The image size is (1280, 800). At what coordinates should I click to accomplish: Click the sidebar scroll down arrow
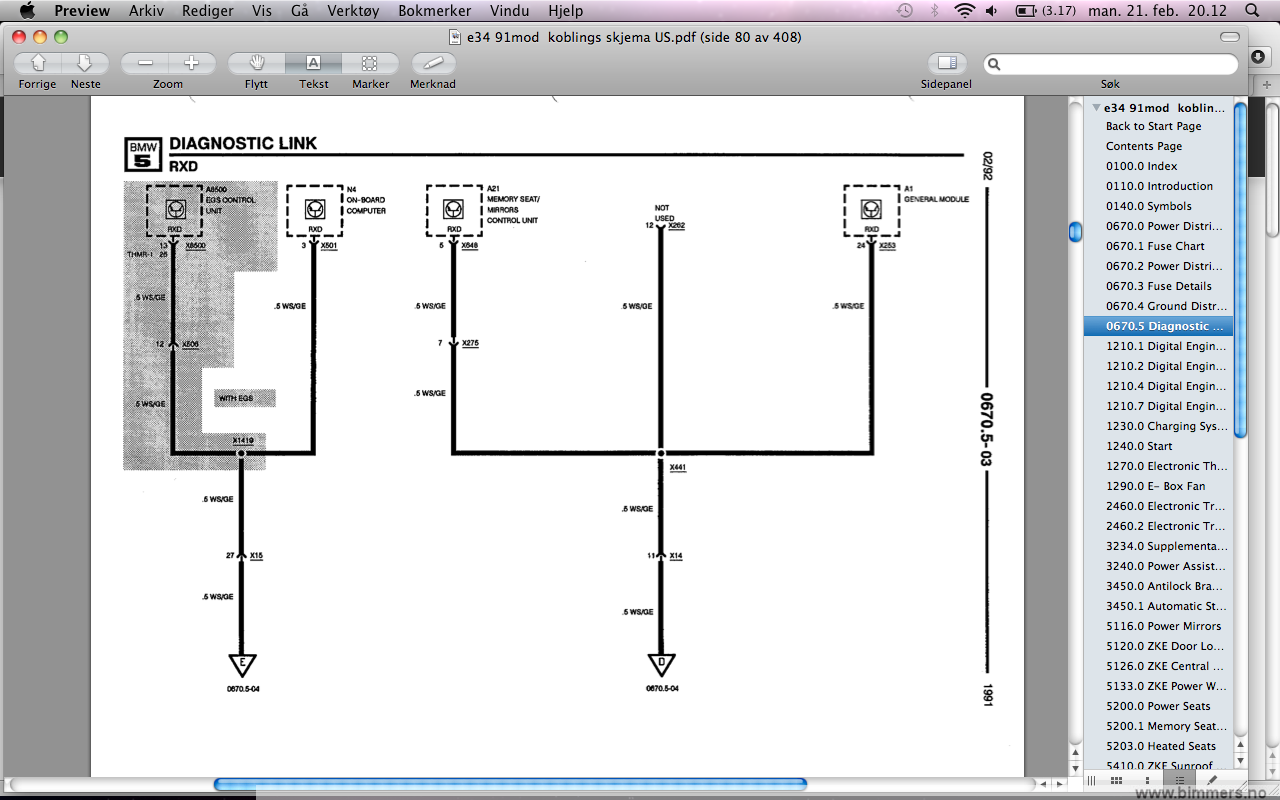(x=1241, y=760)
